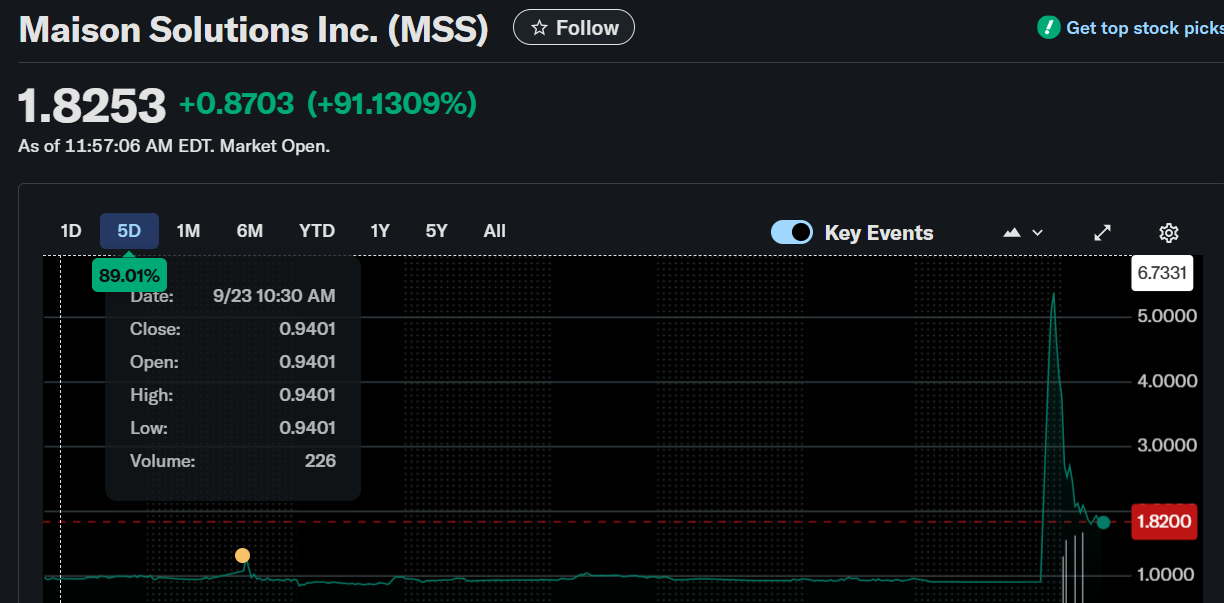
Task: Click the yellow key event marker
Action: [x=242, y=556]
